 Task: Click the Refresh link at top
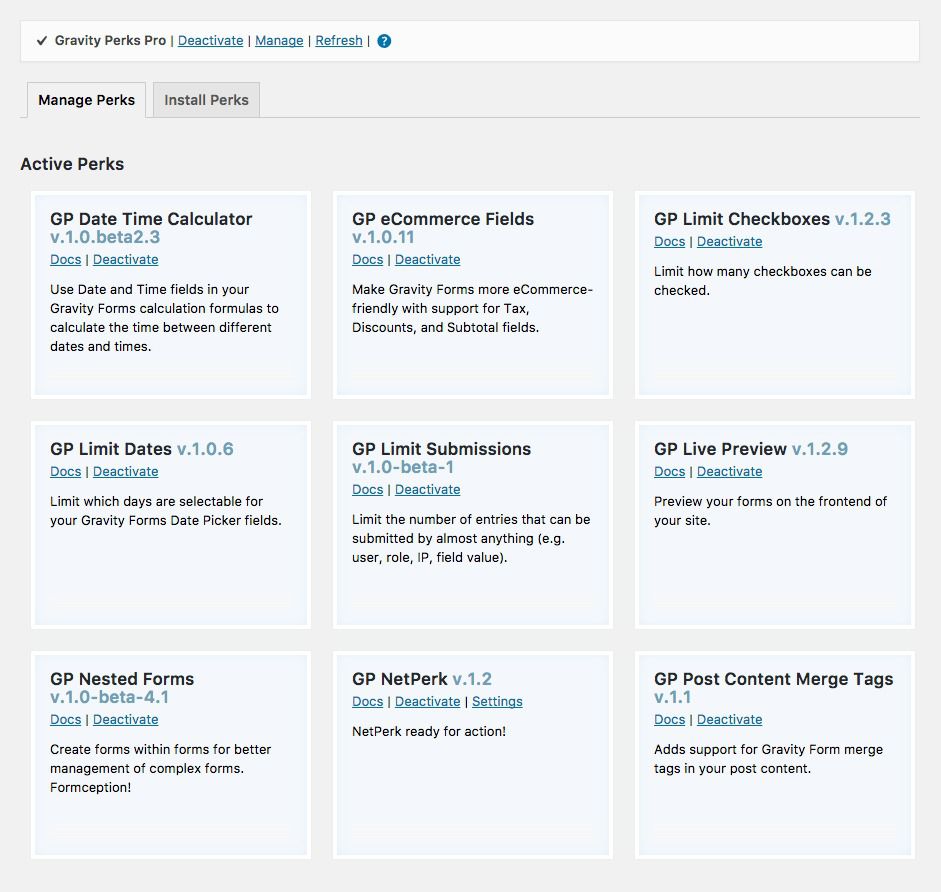tap(339, 41)
